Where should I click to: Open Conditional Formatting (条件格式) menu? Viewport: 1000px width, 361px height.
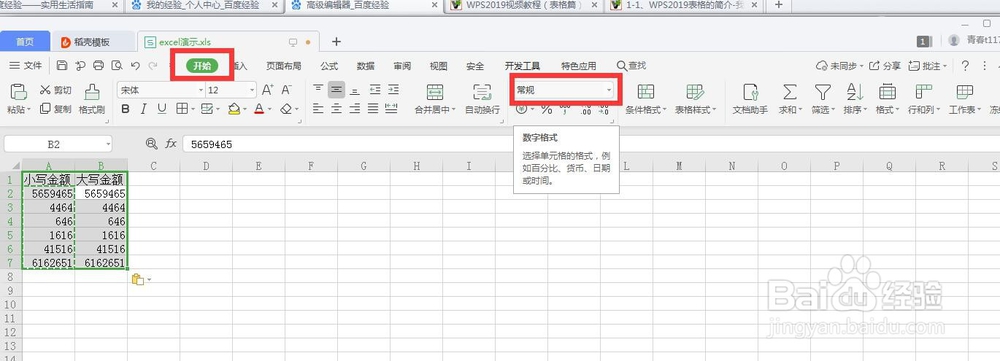[646, 99]
